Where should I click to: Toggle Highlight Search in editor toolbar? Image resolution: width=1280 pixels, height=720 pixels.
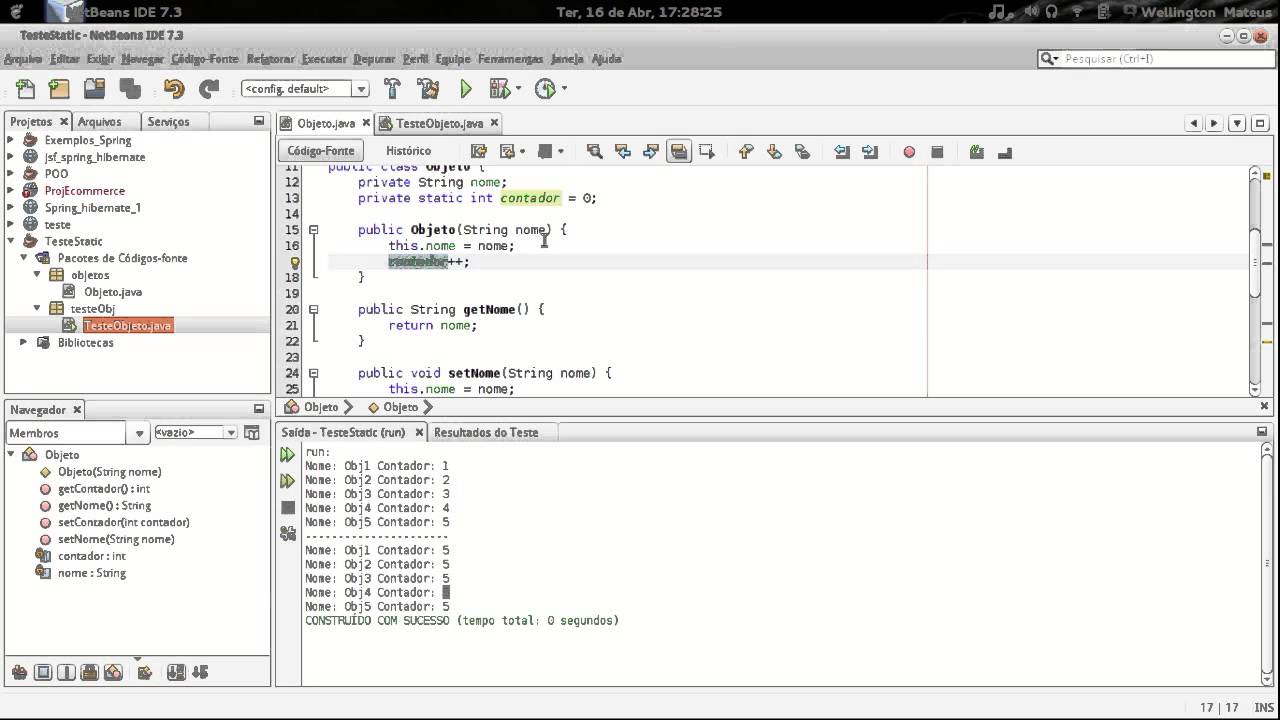pos(679,152)
